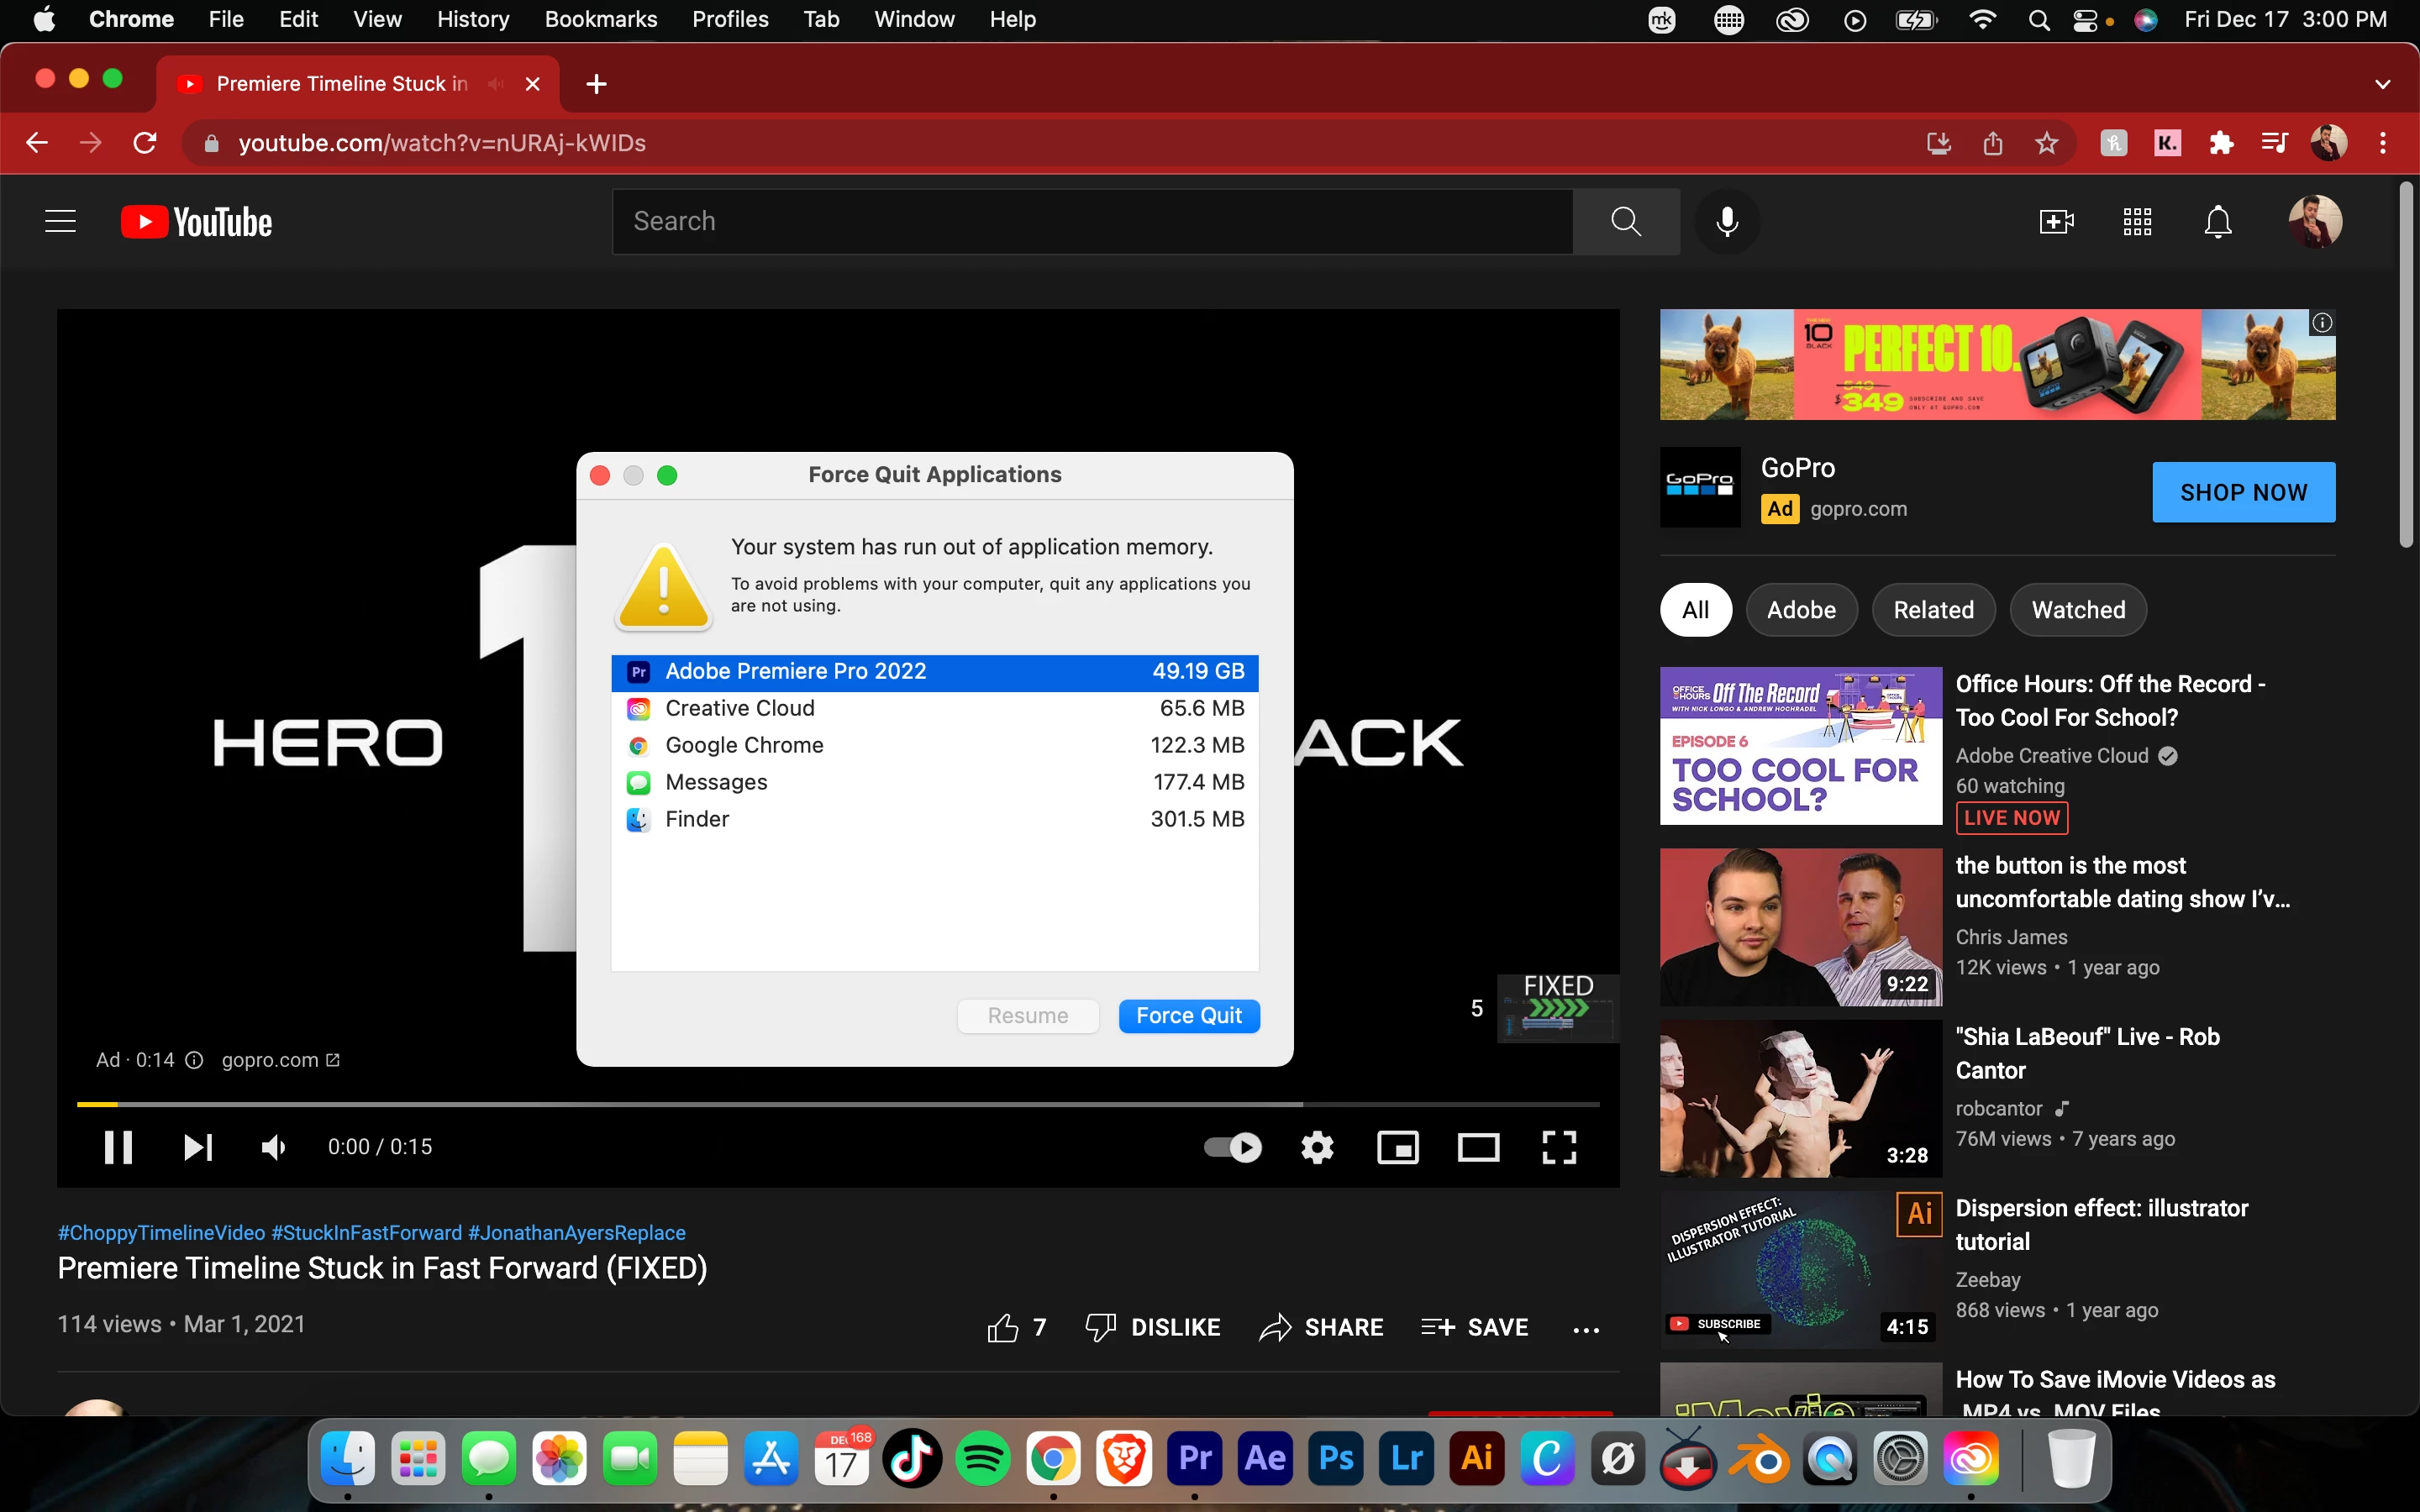Open Spotify from the Dock
The width and height of the screenshot is (2420, 1512).
click(983, 1459)
